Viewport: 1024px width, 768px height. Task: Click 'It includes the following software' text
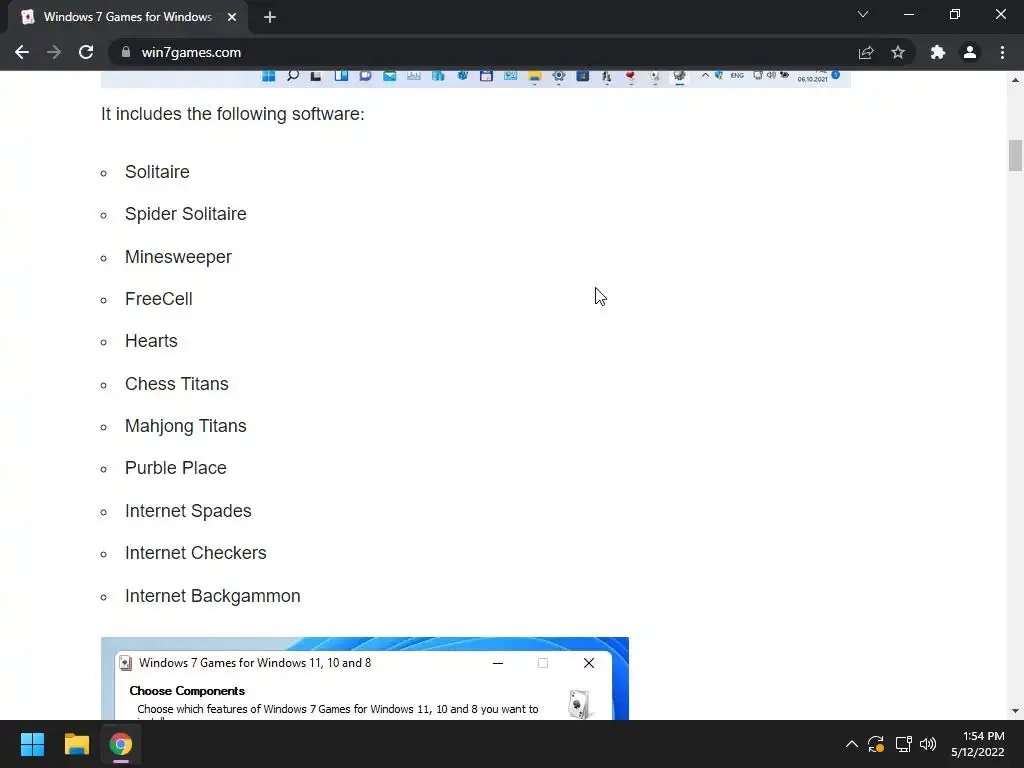tap(232, 114)
